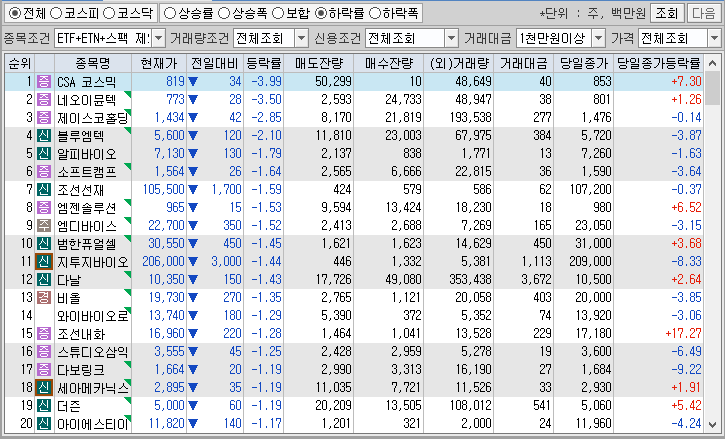Click the down arrow beside 비올 price 19,730
725x439 pixels.
tap(193, 298)
